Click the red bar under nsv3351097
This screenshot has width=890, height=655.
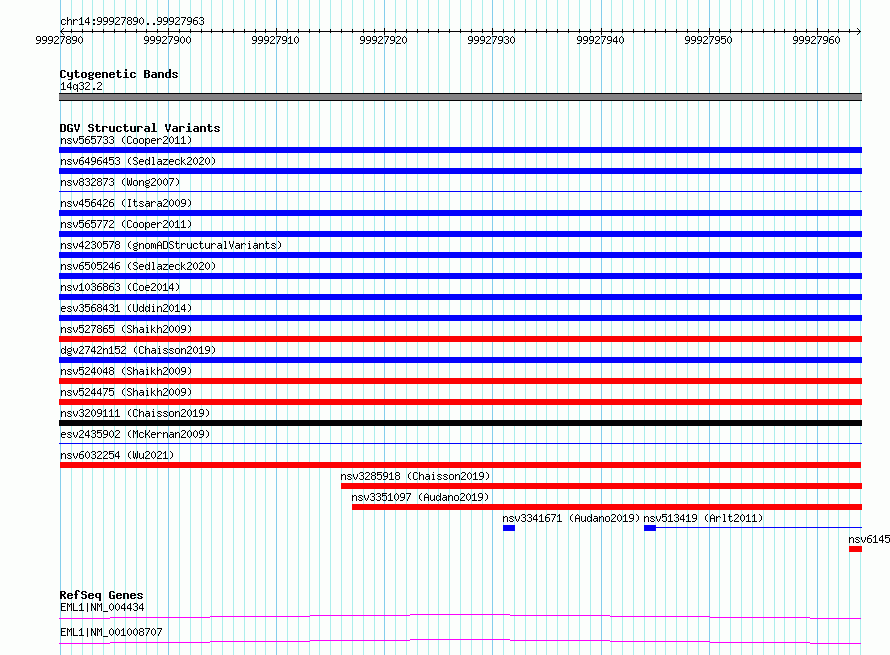(x=607, y=507)
